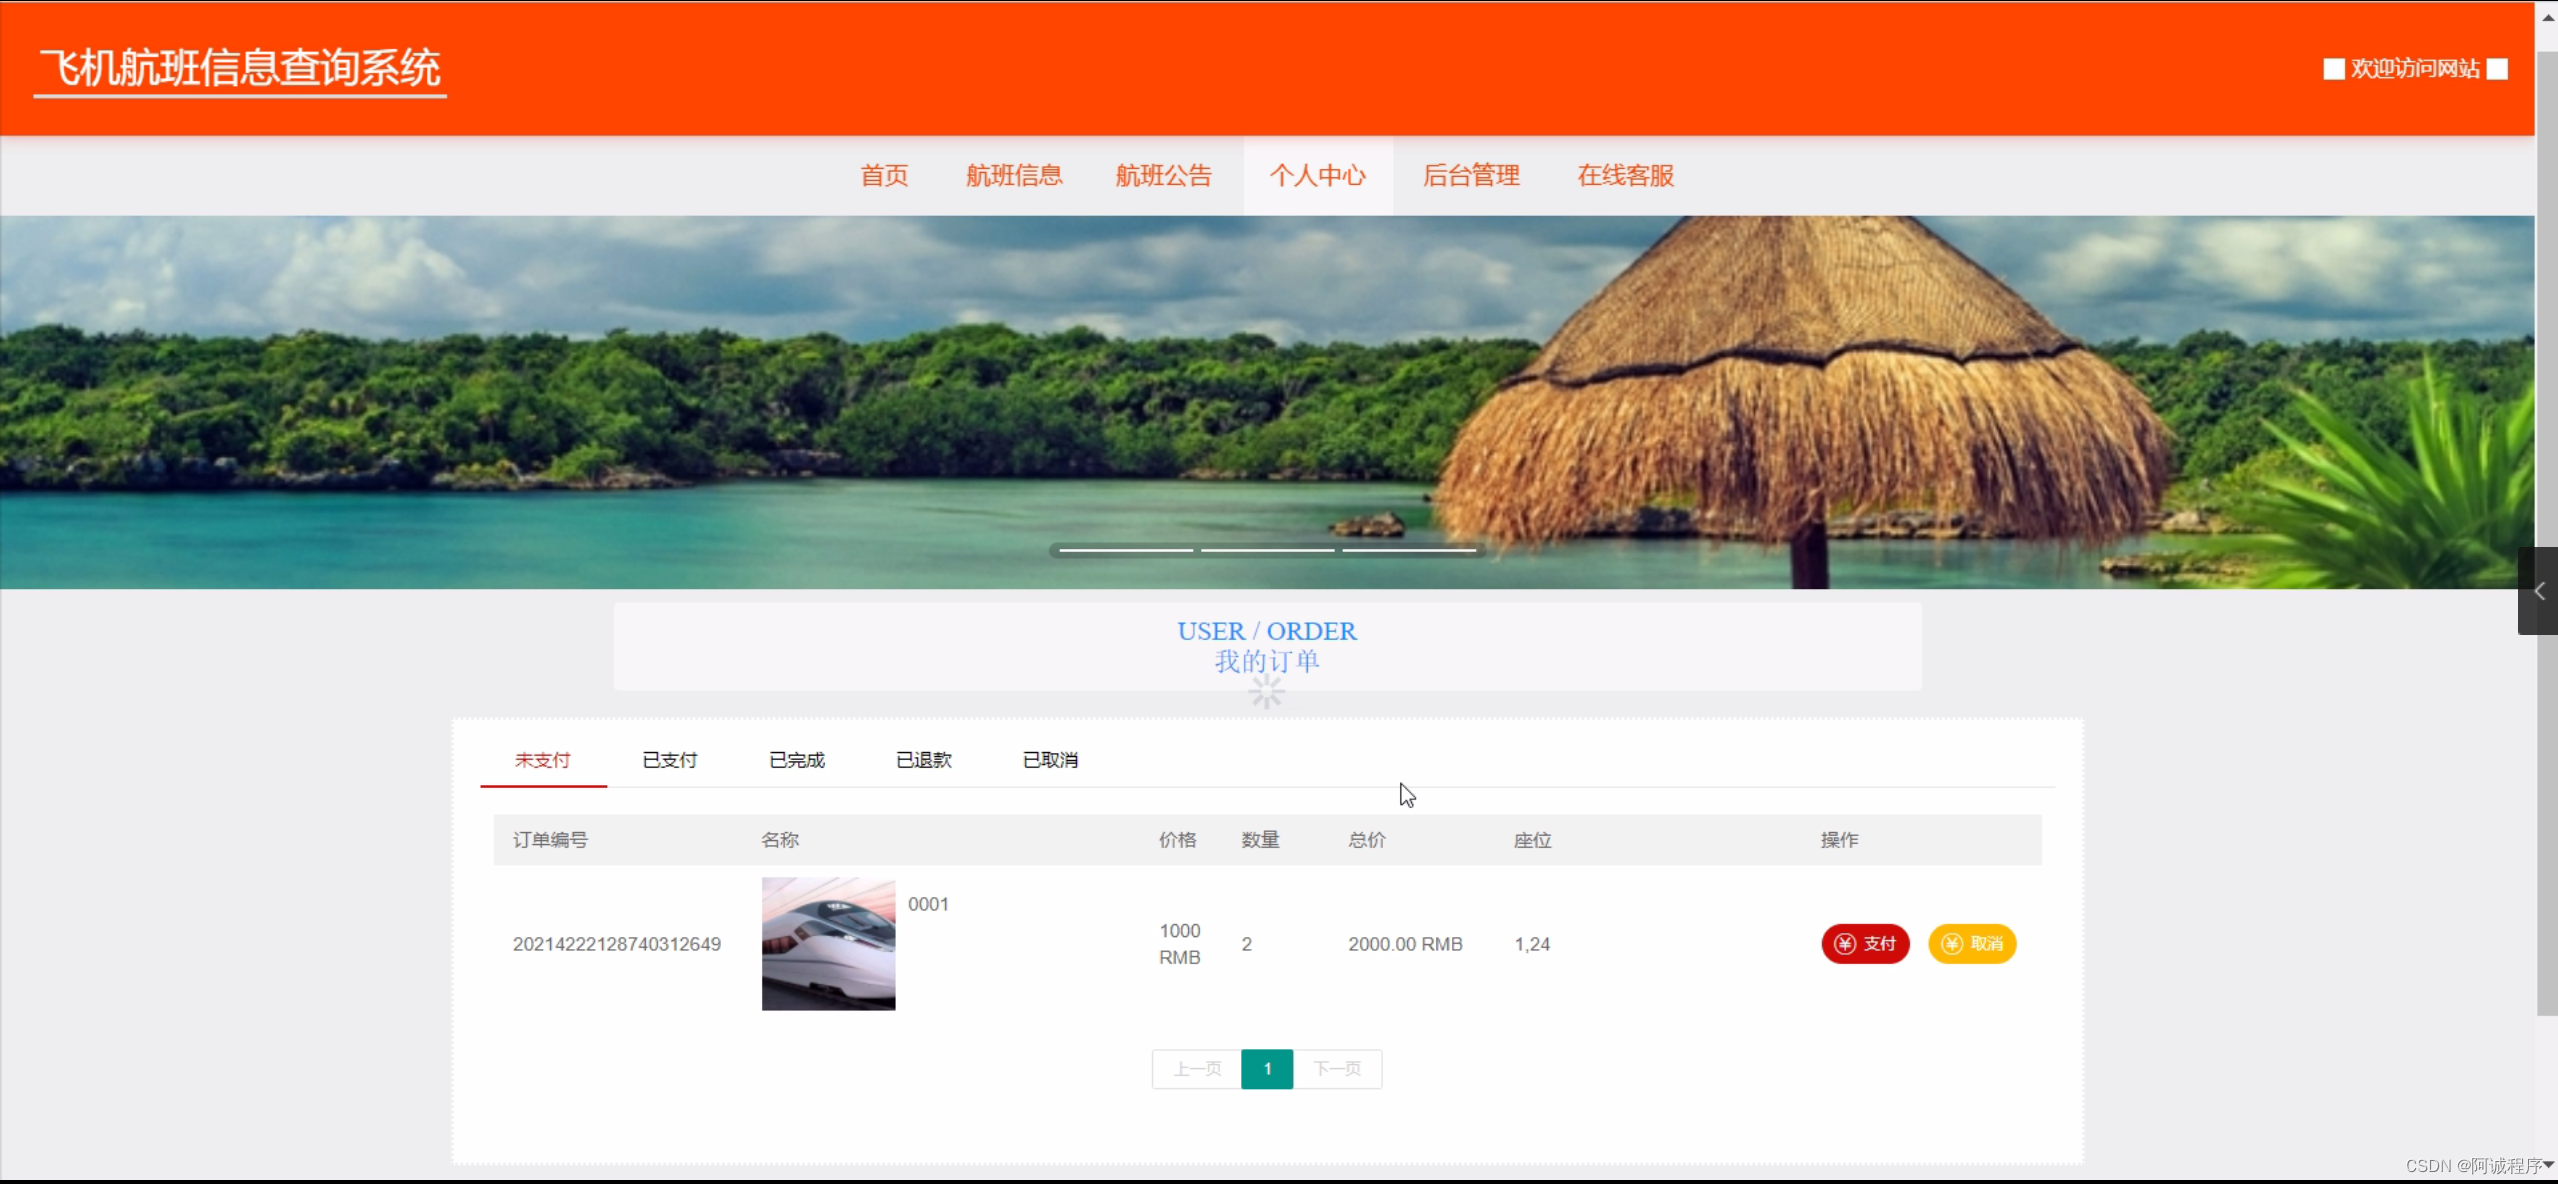This screenshot has width=2558, height=1184.
Task: Select the 未支付 tab
Action: pos(542,760)
